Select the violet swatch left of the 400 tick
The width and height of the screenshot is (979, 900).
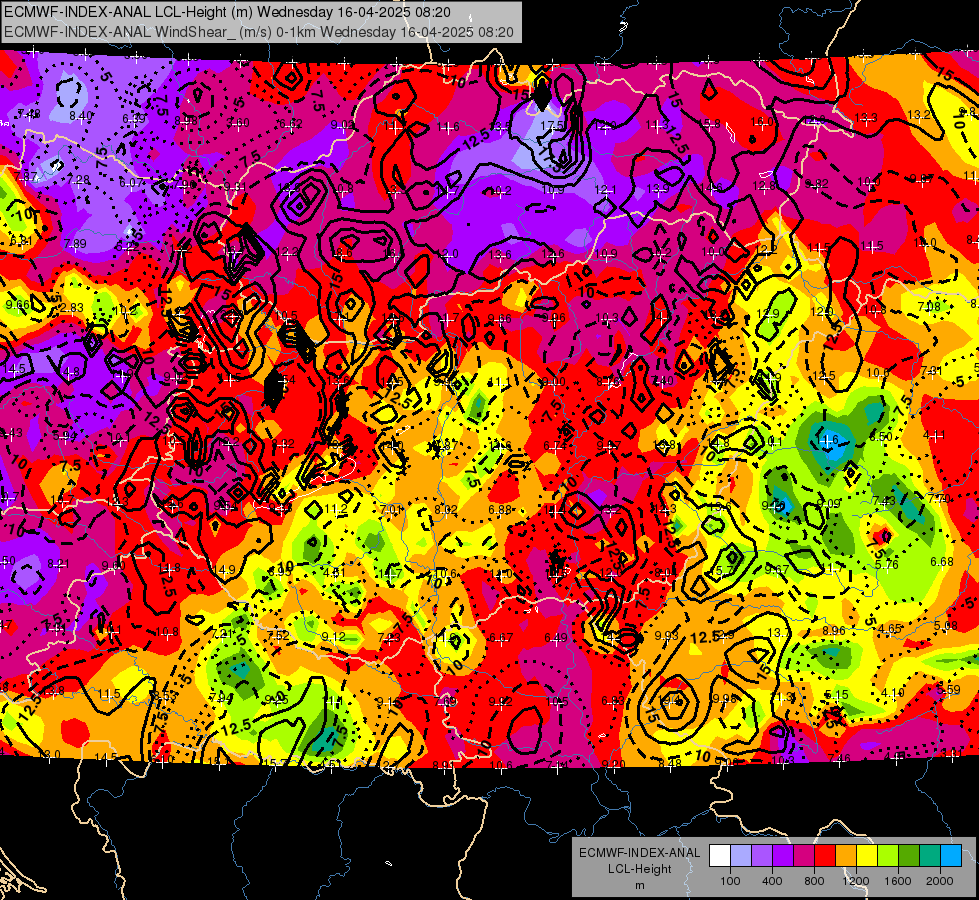click(x=762, y=856)
